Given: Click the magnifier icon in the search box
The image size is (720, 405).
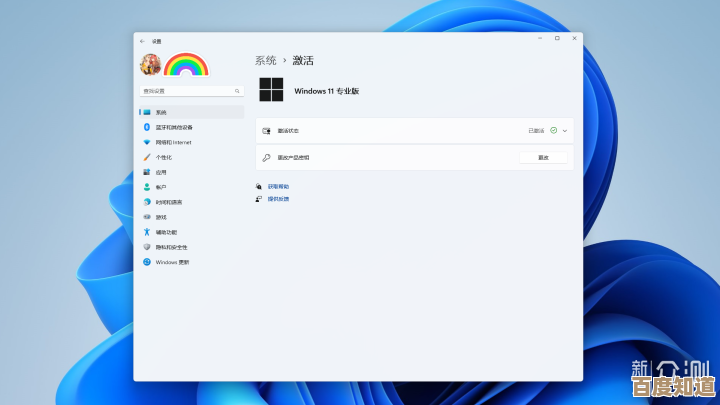Looking at the screenshot, I should pyautogui.click(x=237, y=91).
